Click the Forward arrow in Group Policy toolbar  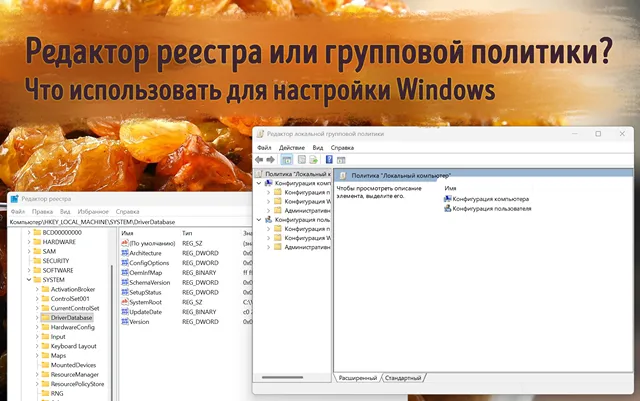pos(270,159)
